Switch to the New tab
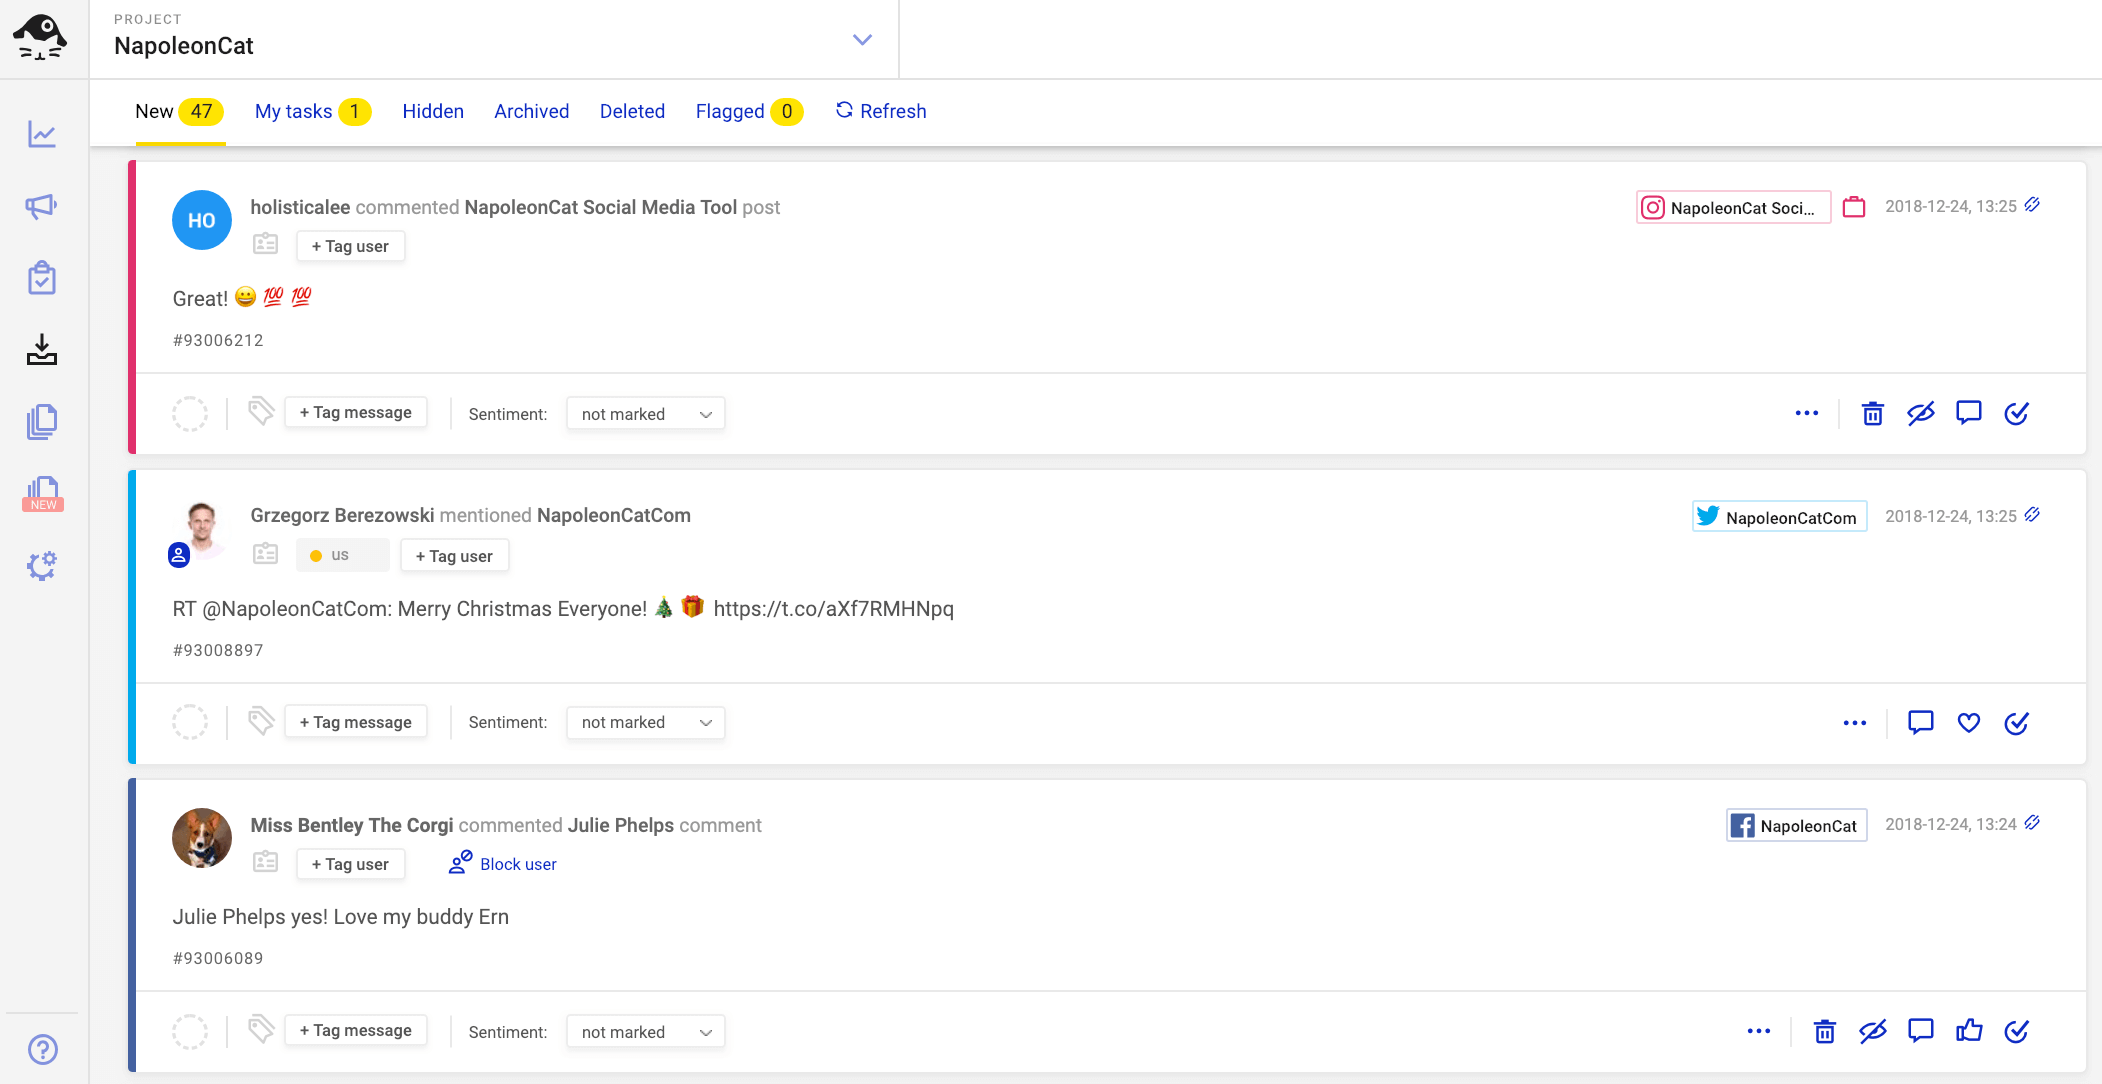Image resolution: width=2102 pixels, height=1084 pixels. [179, 111]
